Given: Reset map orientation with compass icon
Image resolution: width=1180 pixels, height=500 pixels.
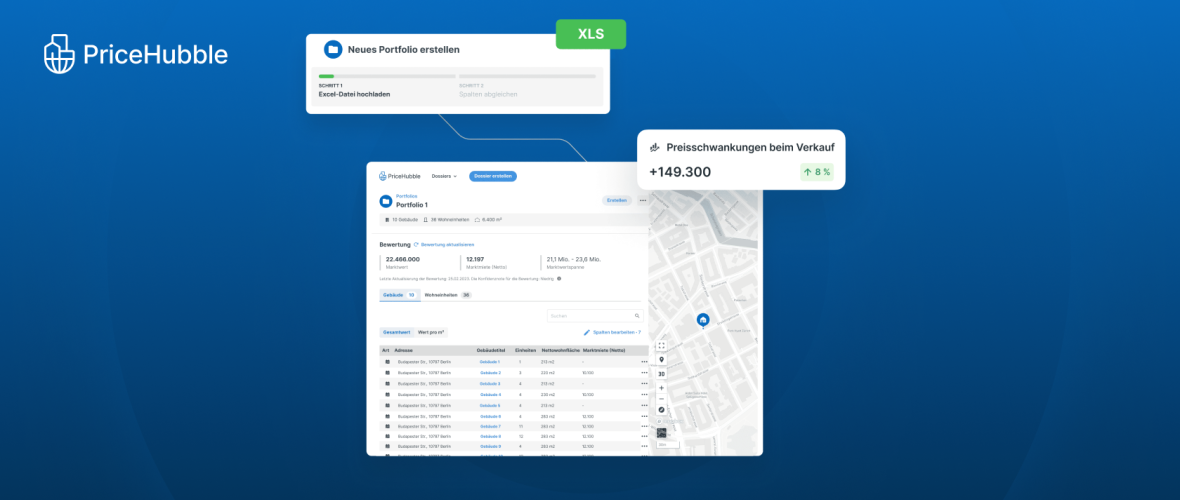Looking at the screenshot, I should (661, 410).
